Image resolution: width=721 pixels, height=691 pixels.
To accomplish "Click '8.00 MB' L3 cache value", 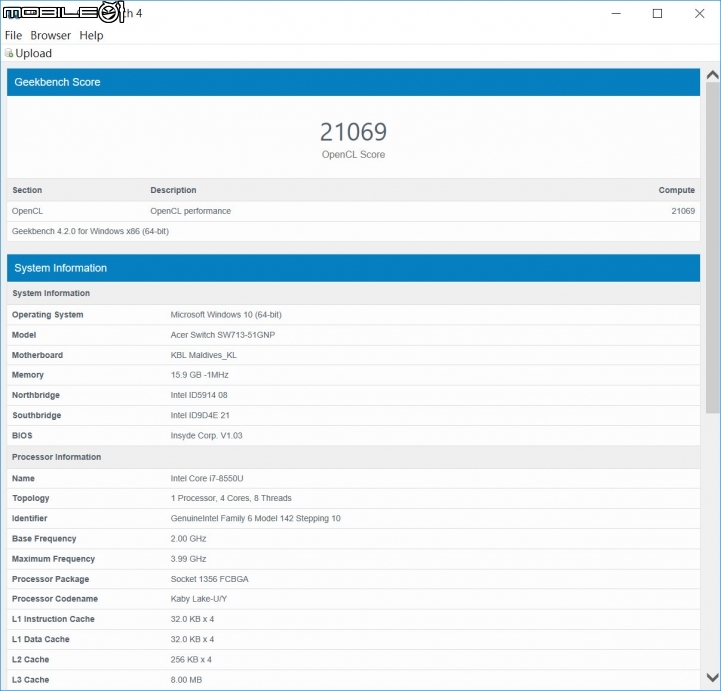I will (x=186, y=680).
